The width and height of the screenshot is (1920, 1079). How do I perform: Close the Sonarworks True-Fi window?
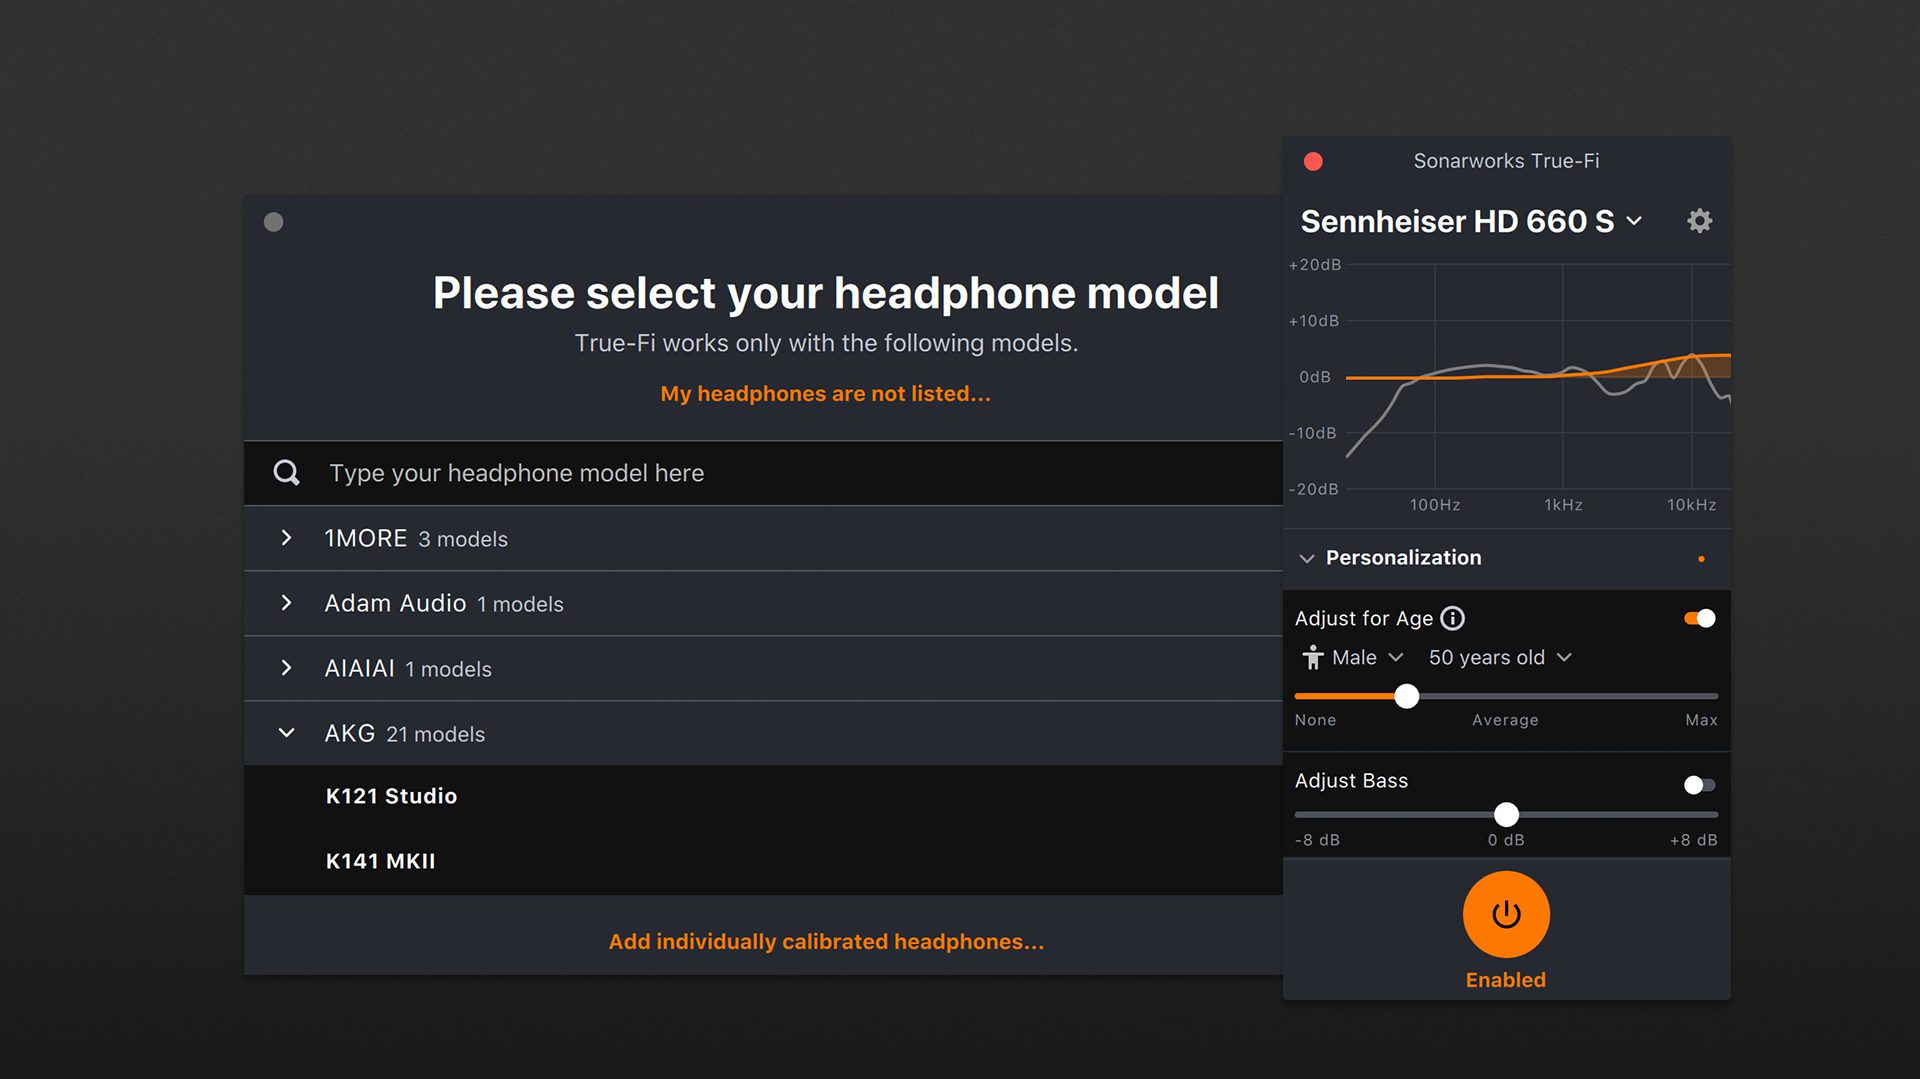tap(1313, 162)
